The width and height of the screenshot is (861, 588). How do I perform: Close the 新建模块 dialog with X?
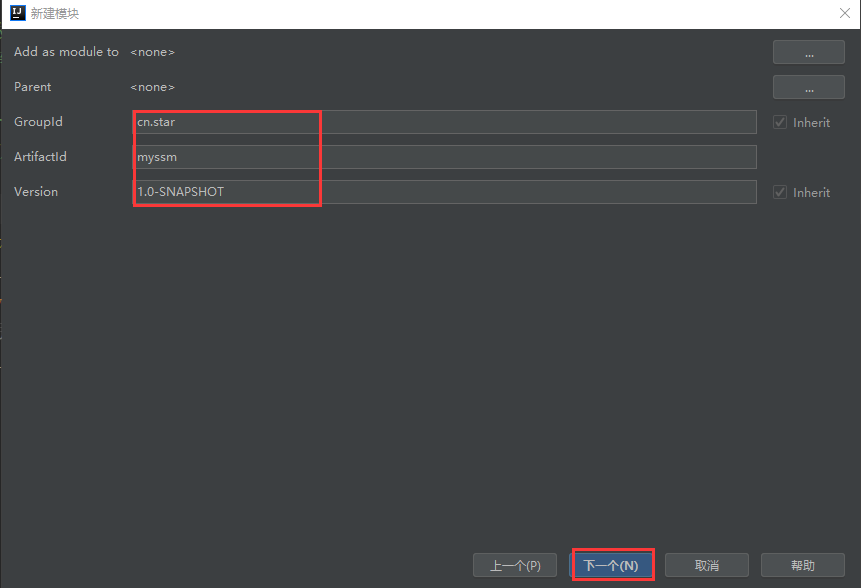(844, 13)
